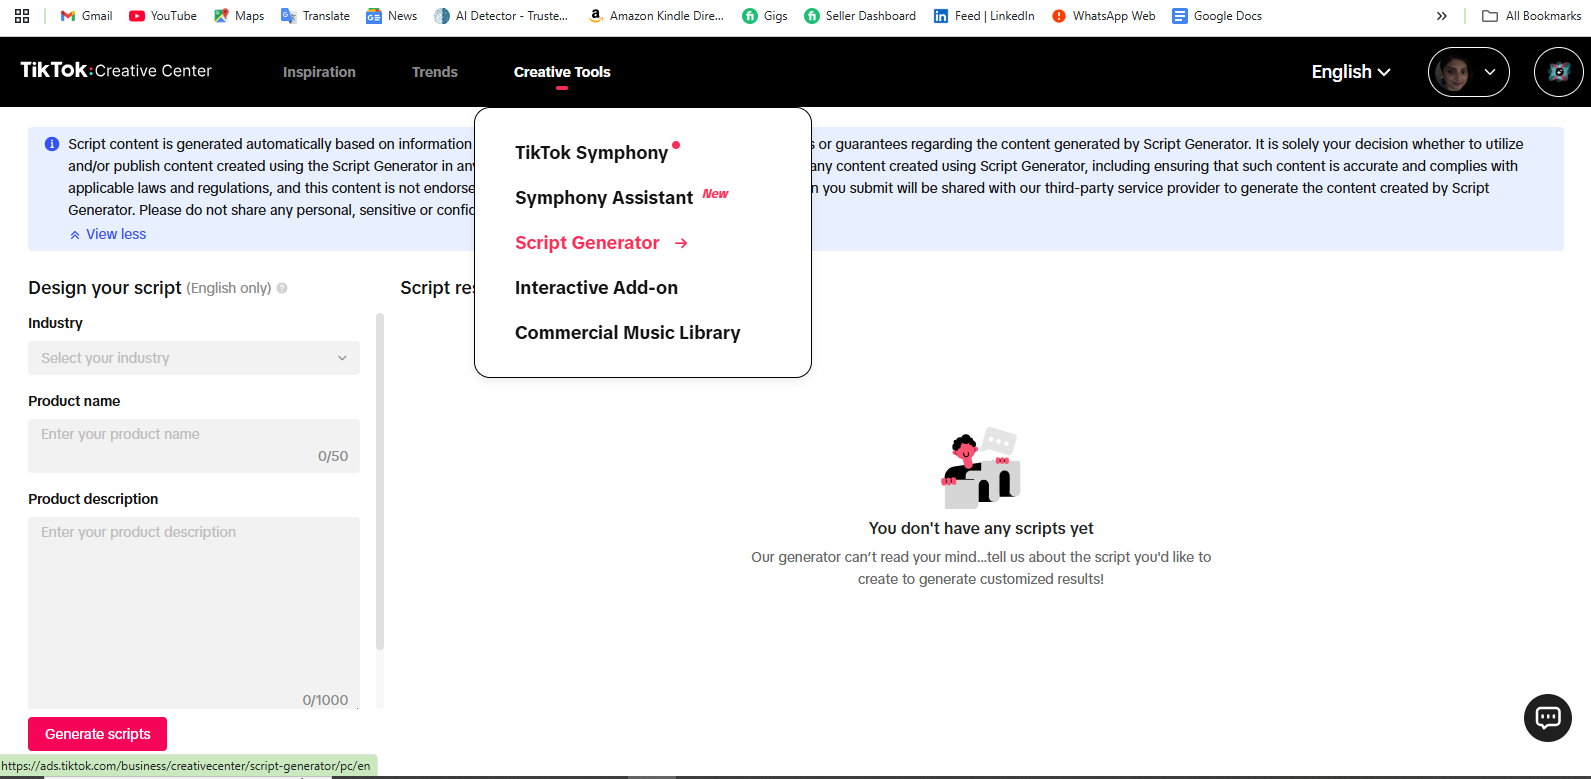Select Script Generator from the menu
Screen dimensions: 1591x779
coord(587,243)
